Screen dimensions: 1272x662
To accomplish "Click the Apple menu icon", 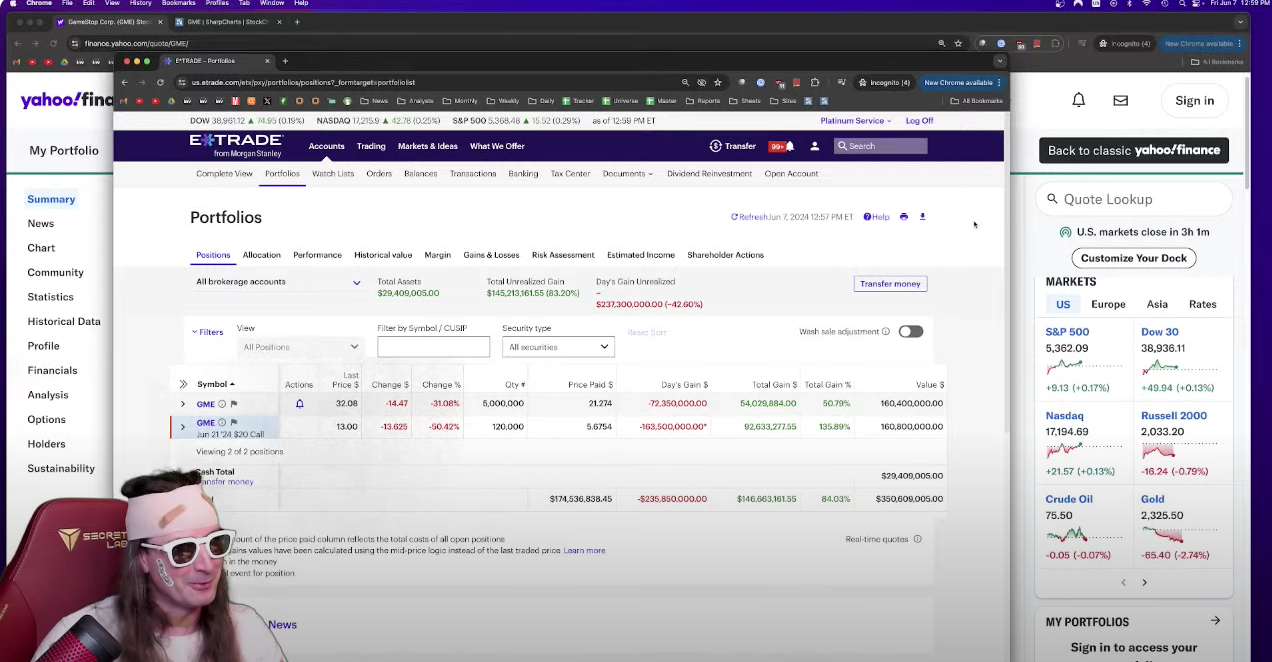I will [x=12, y=4].
